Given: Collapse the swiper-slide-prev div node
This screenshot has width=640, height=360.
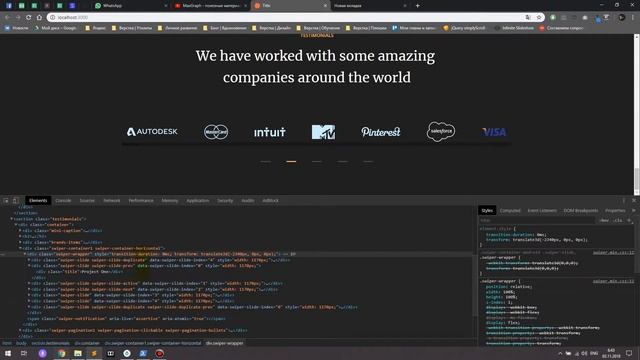Looking at the screenshot, I should pyautogui.click(x=29, y=265).
